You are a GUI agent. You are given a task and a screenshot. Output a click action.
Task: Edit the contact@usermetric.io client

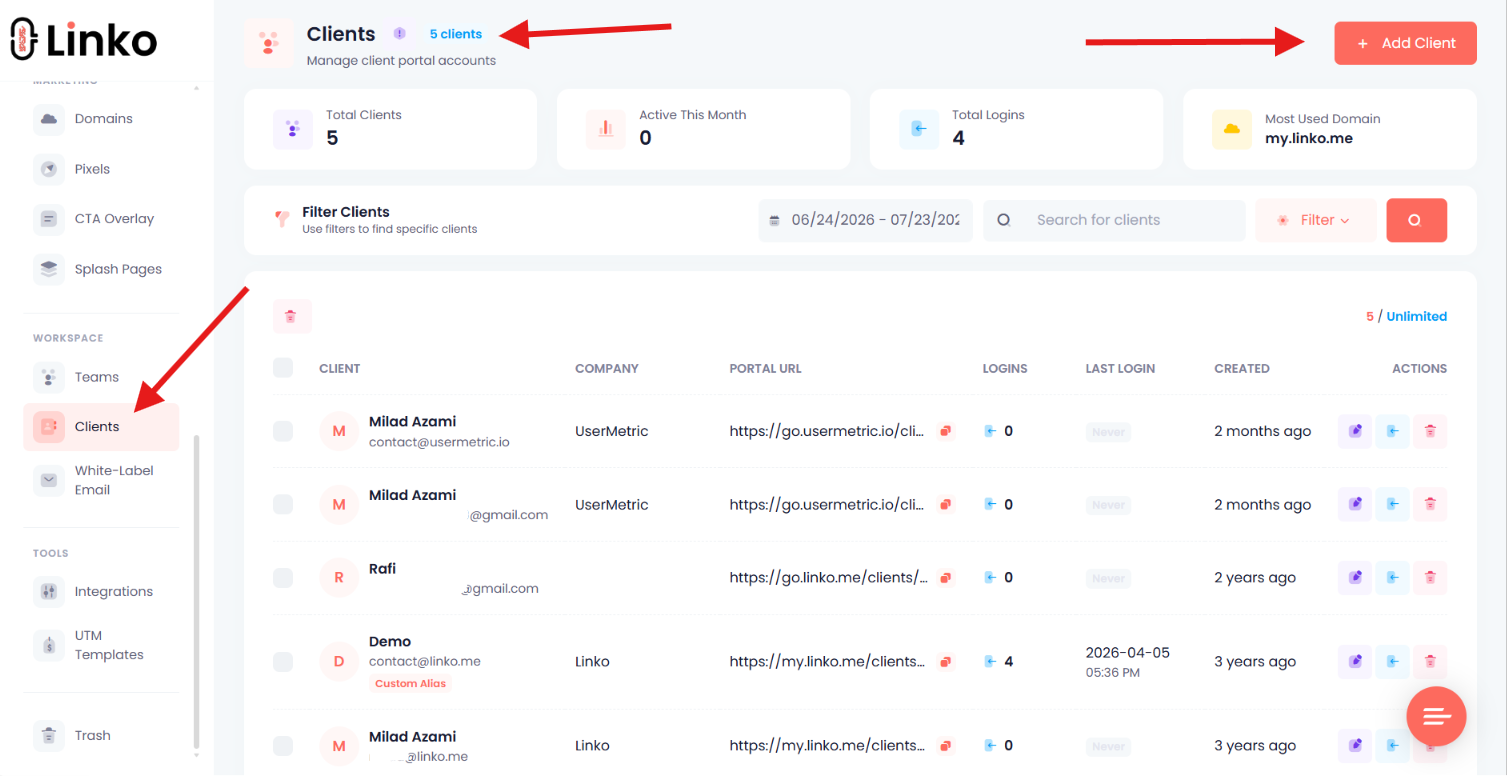(1355, 431)
